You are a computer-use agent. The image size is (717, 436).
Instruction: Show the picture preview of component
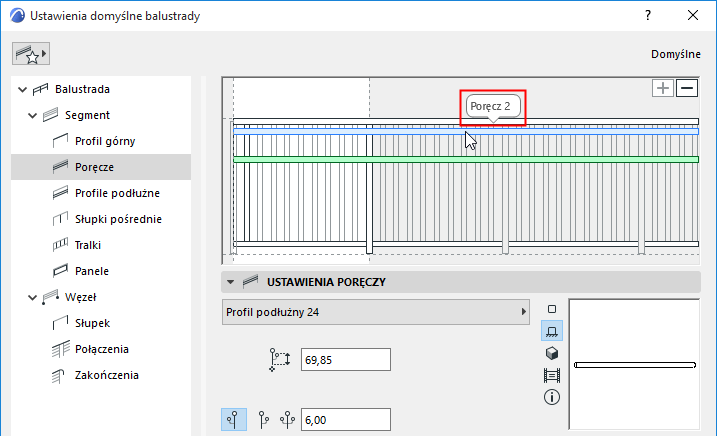(552, 376)
